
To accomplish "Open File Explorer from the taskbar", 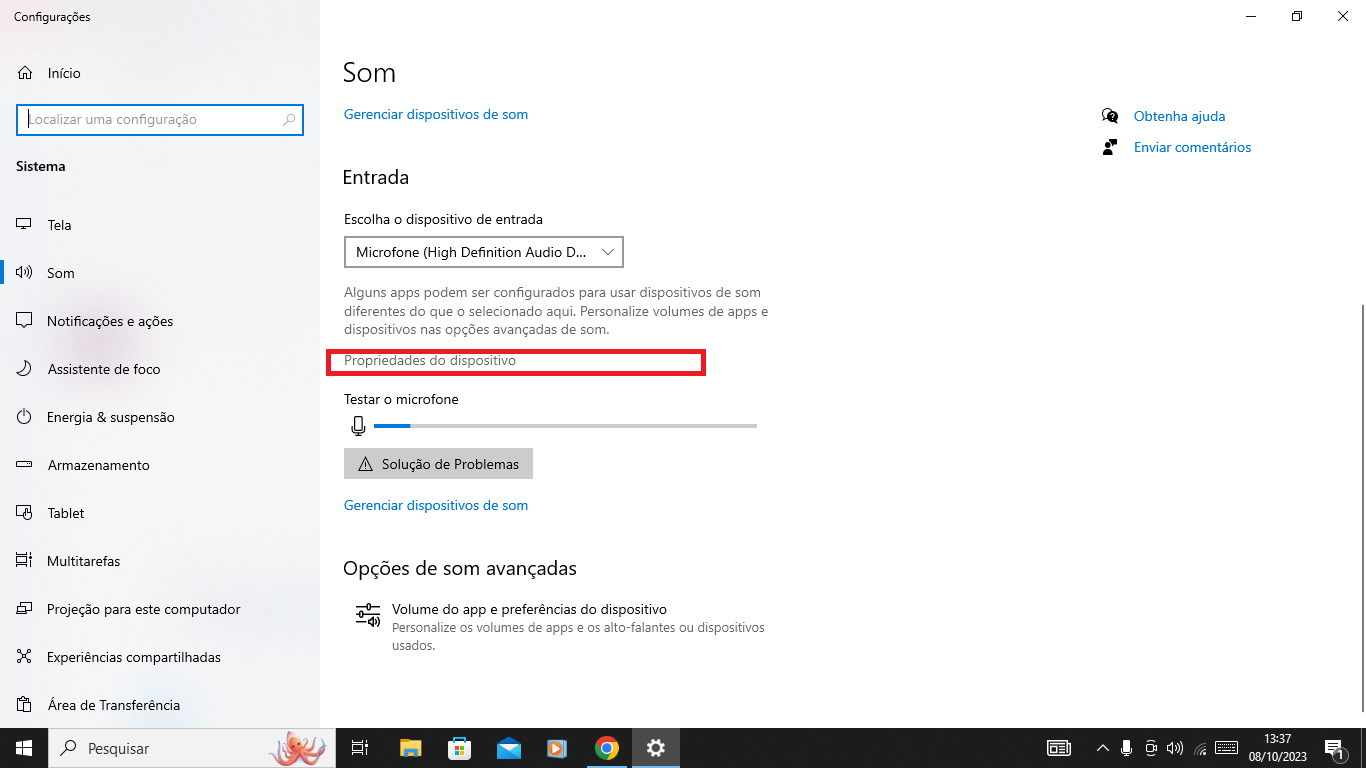I will (x=410, y=748).
